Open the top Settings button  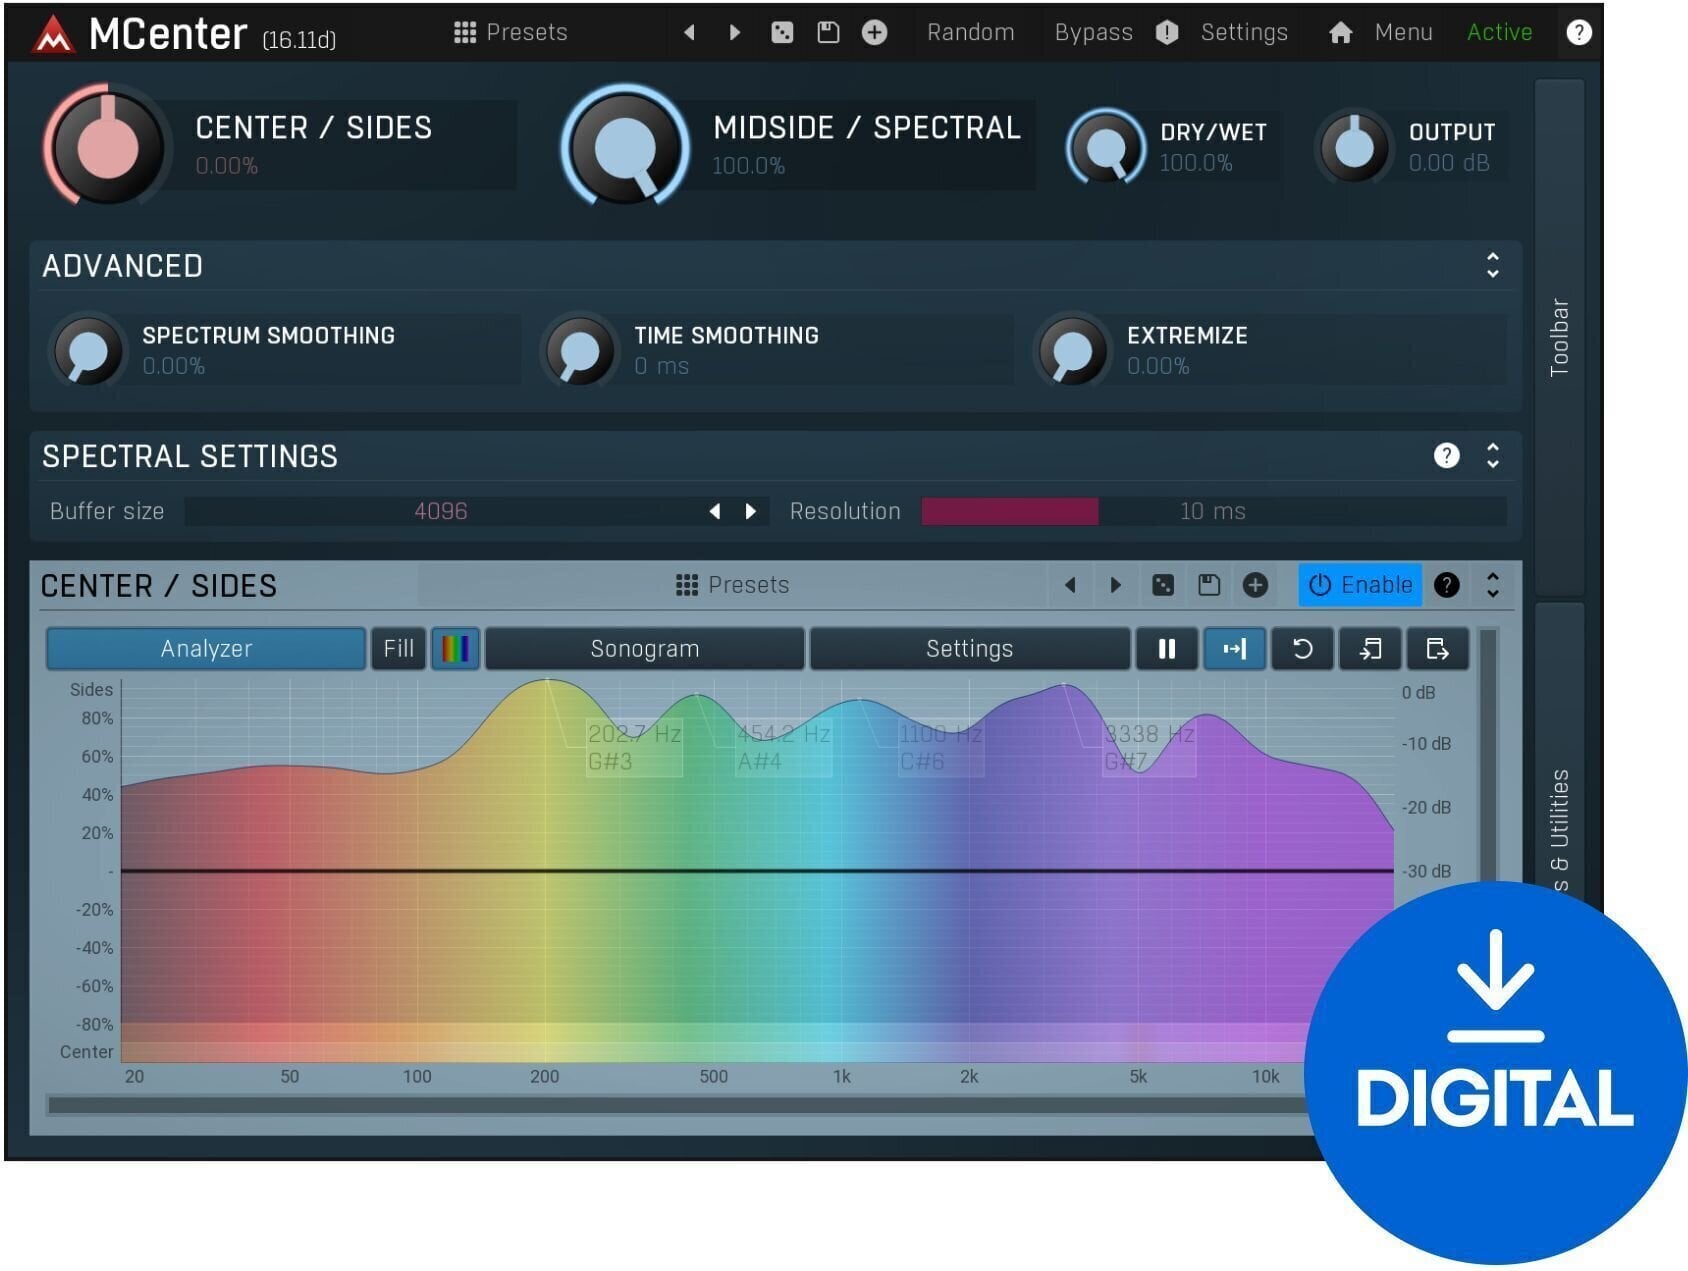(x=1244, y=33)
